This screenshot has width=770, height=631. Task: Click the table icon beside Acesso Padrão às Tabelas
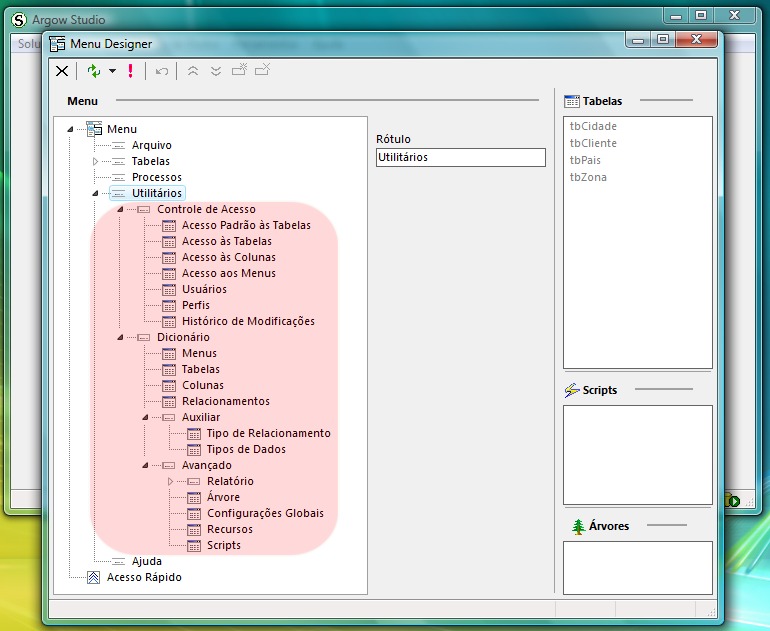point(169,225)
